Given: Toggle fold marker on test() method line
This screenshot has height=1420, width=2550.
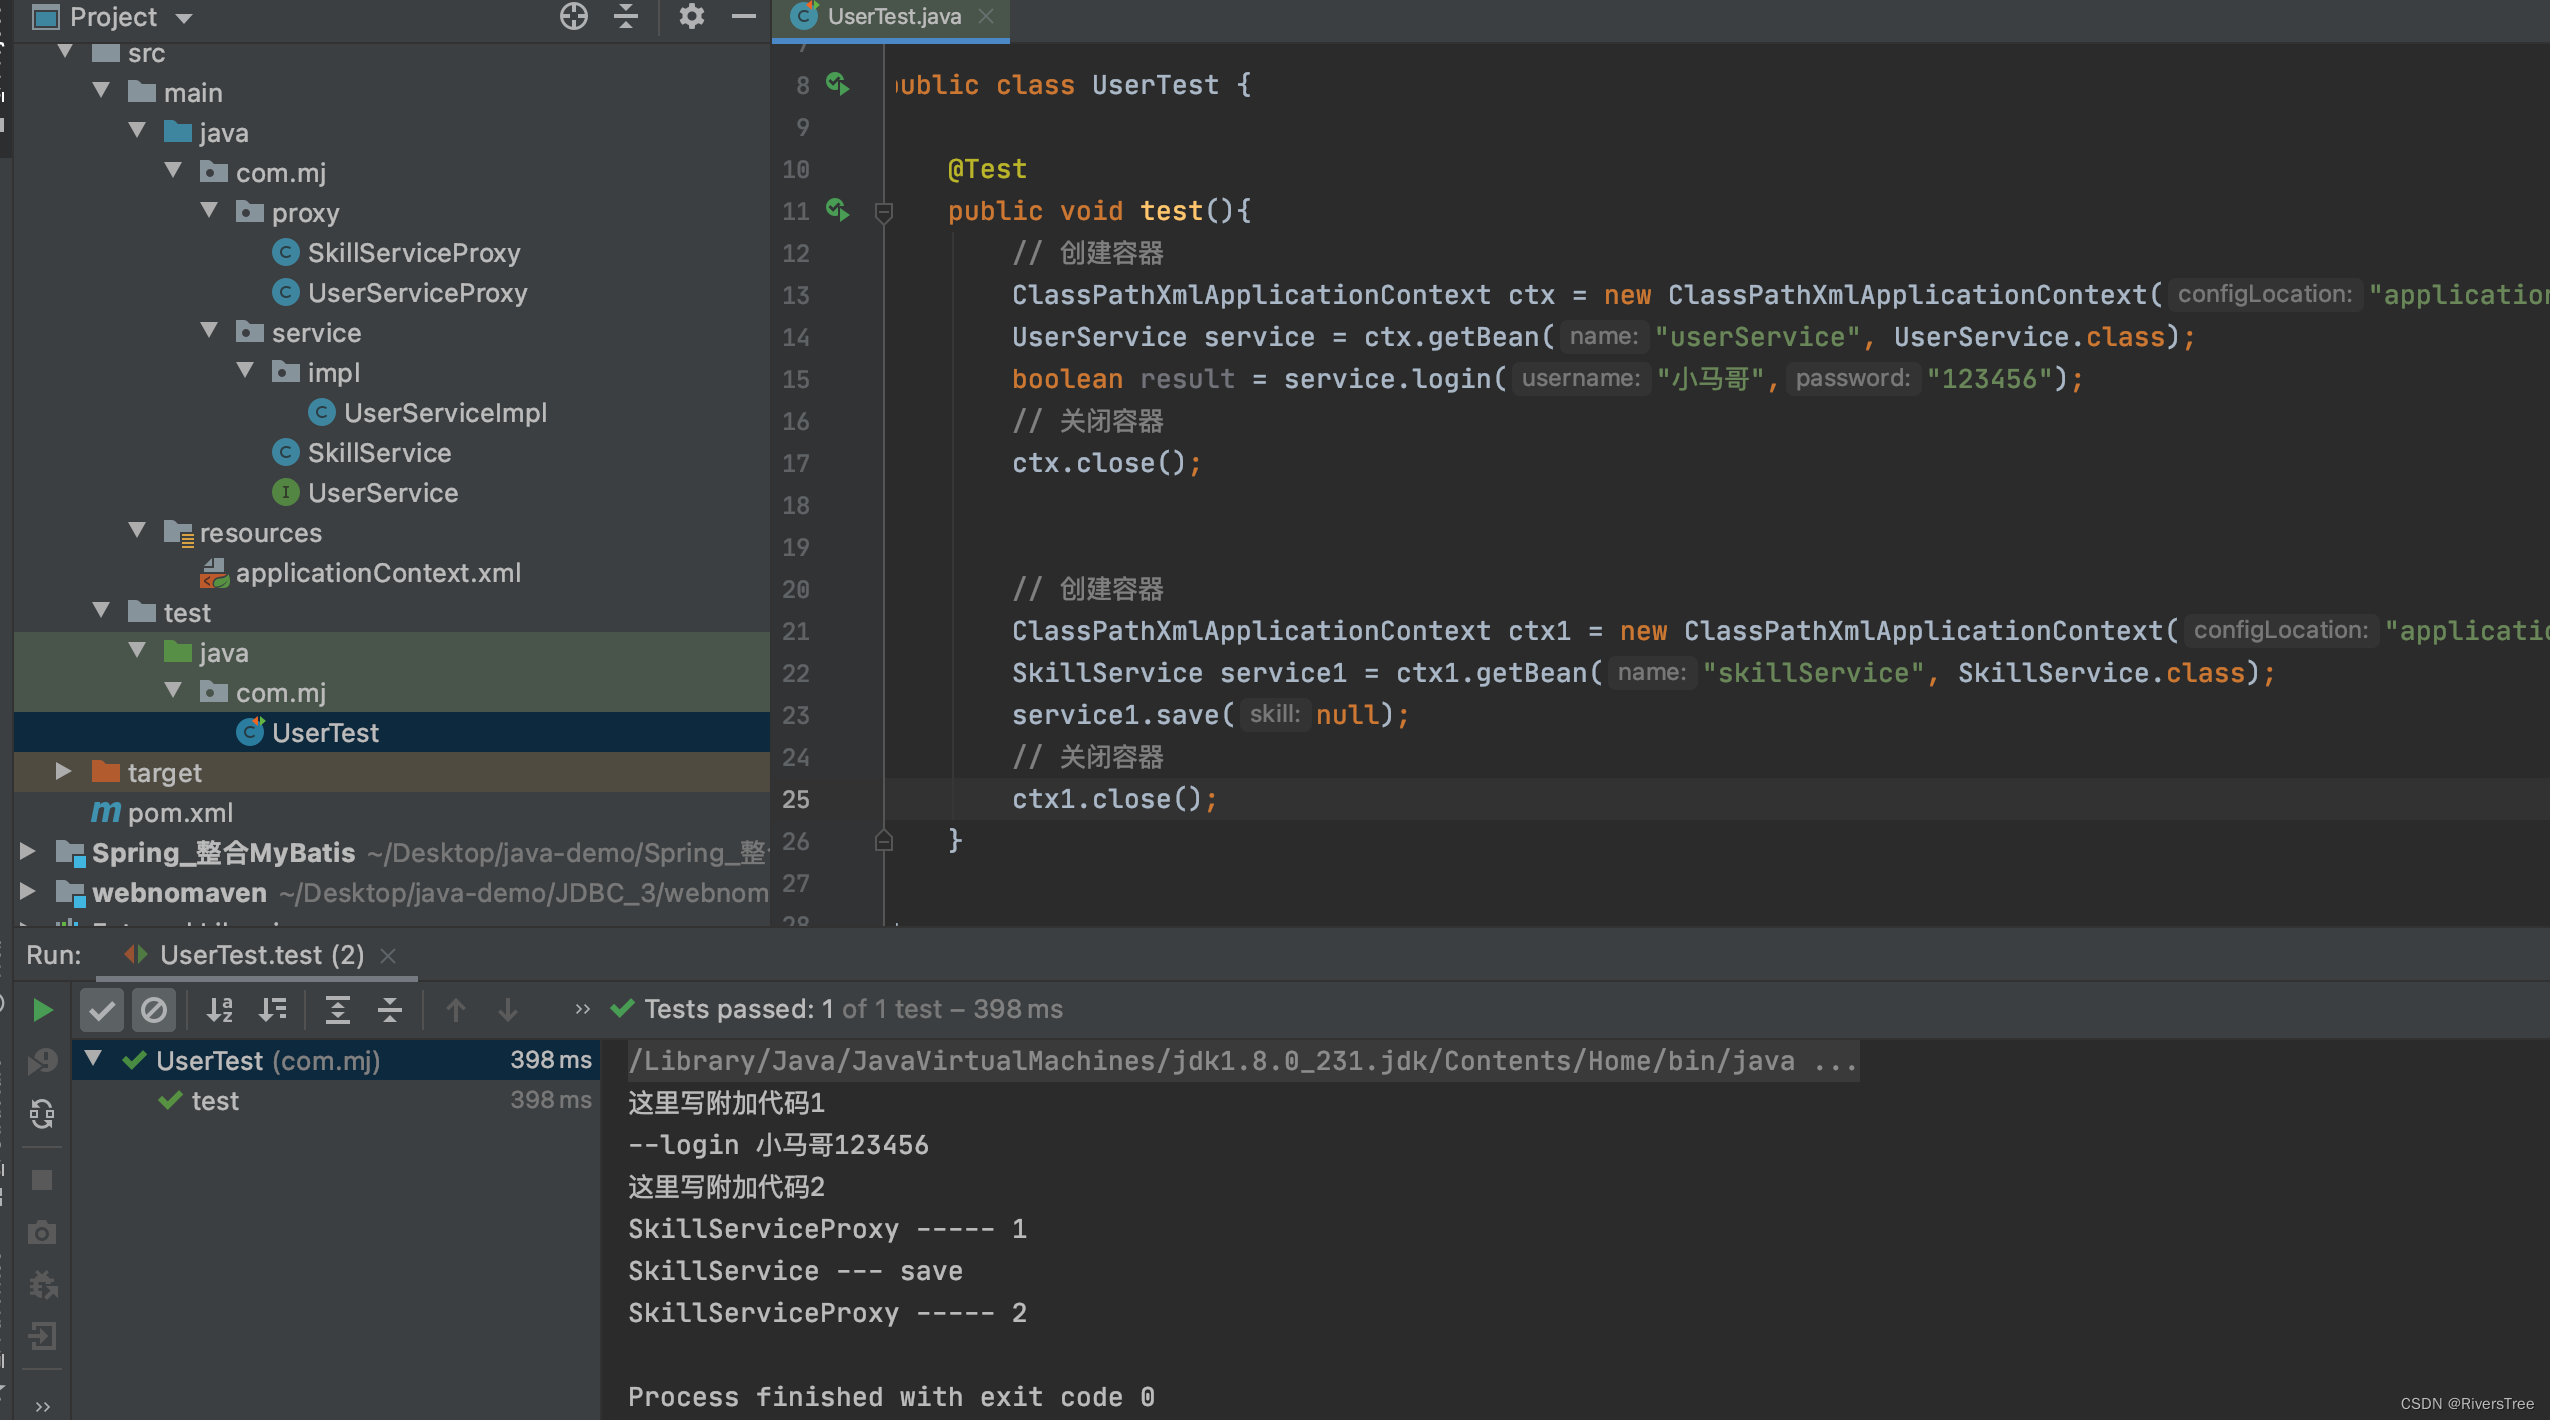Looking at the screenshot, I should click(x=883, y=212).
